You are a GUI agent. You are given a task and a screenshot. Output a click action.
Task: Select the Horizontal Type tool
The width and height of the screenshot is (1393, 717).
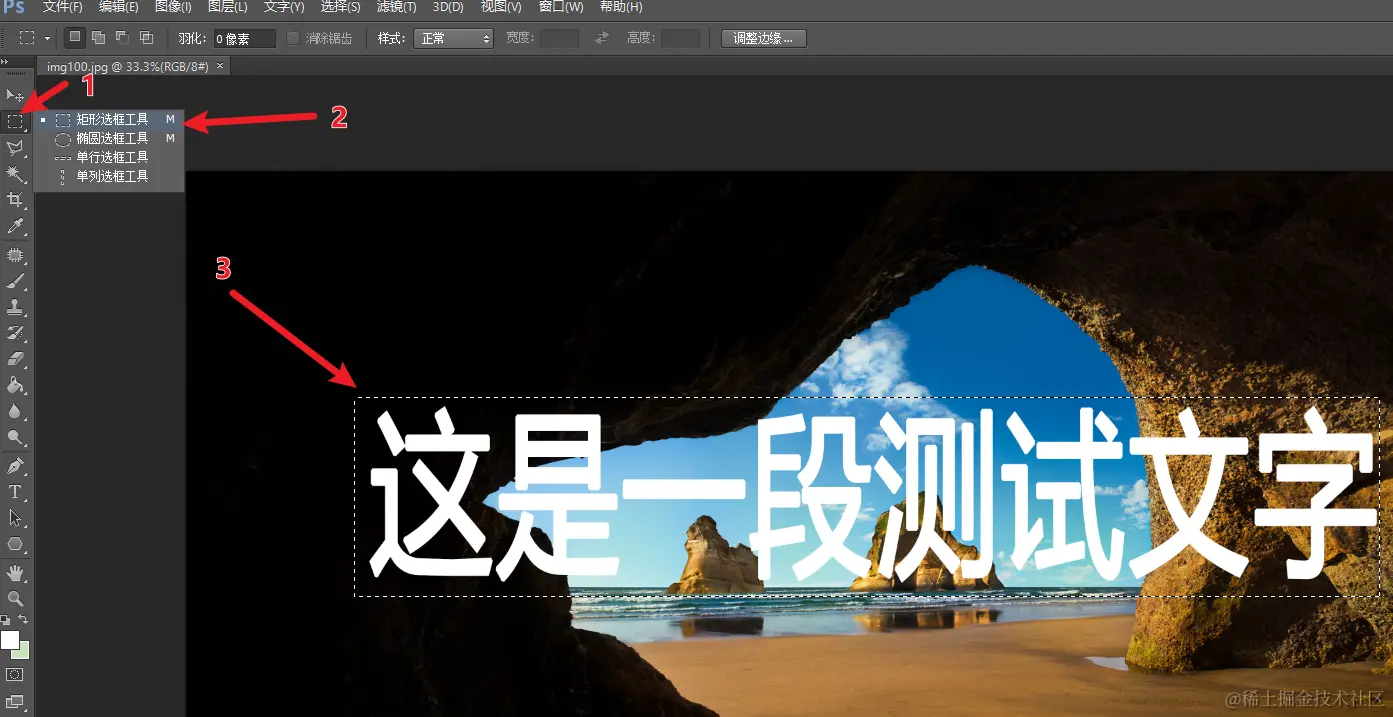point(14,492)
